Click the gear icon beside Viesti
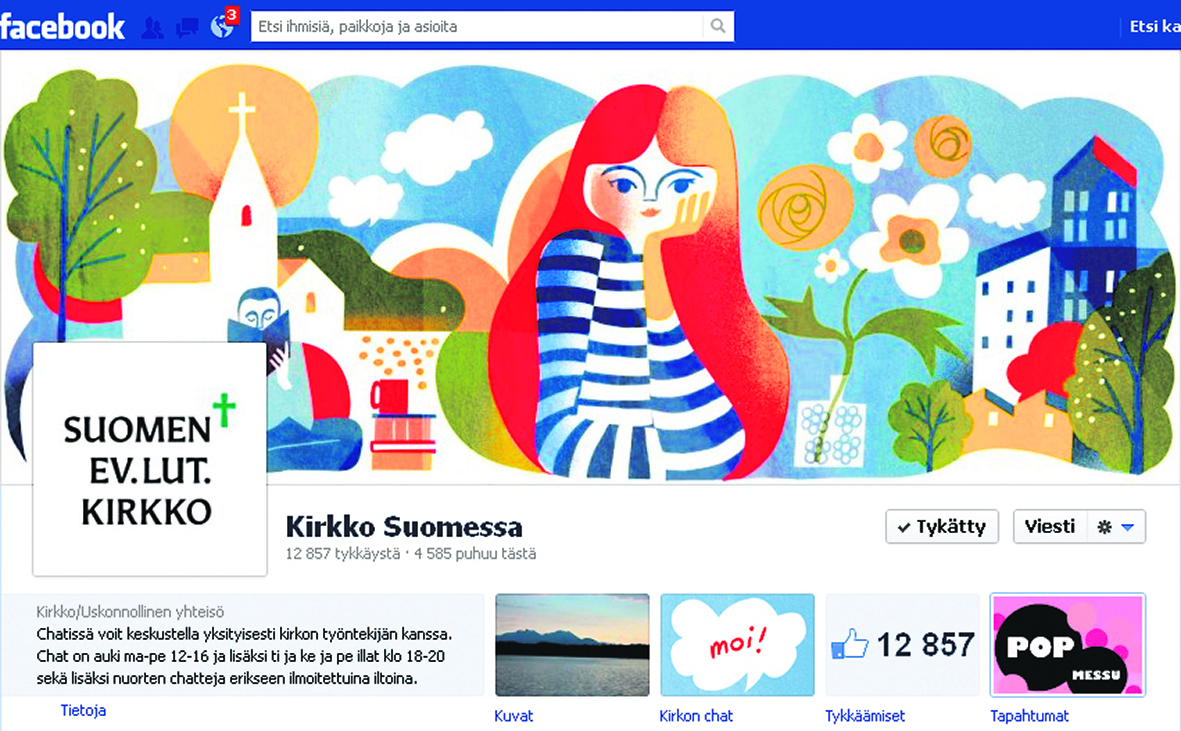 [1104, 527]
